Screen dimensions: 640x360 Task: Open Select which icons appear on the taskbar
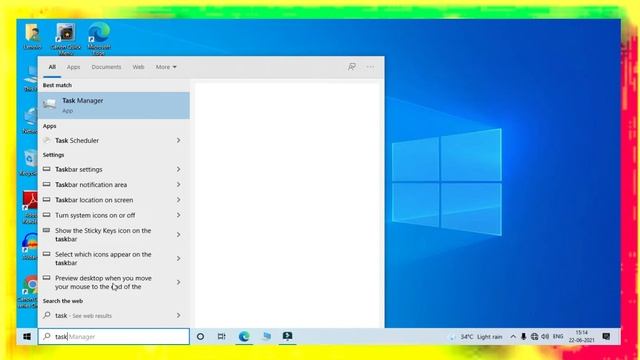point(113,258)
